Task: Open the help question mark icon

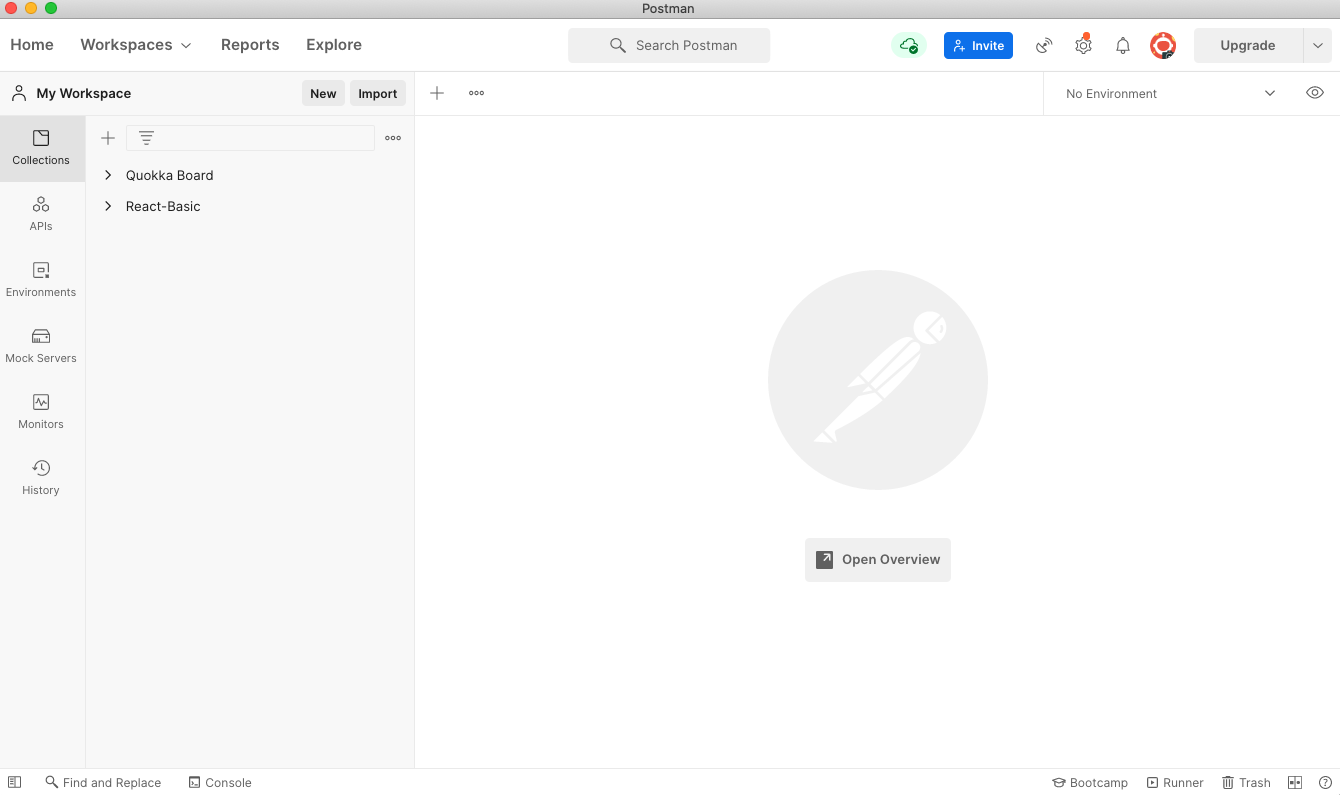Action: 1325,783
